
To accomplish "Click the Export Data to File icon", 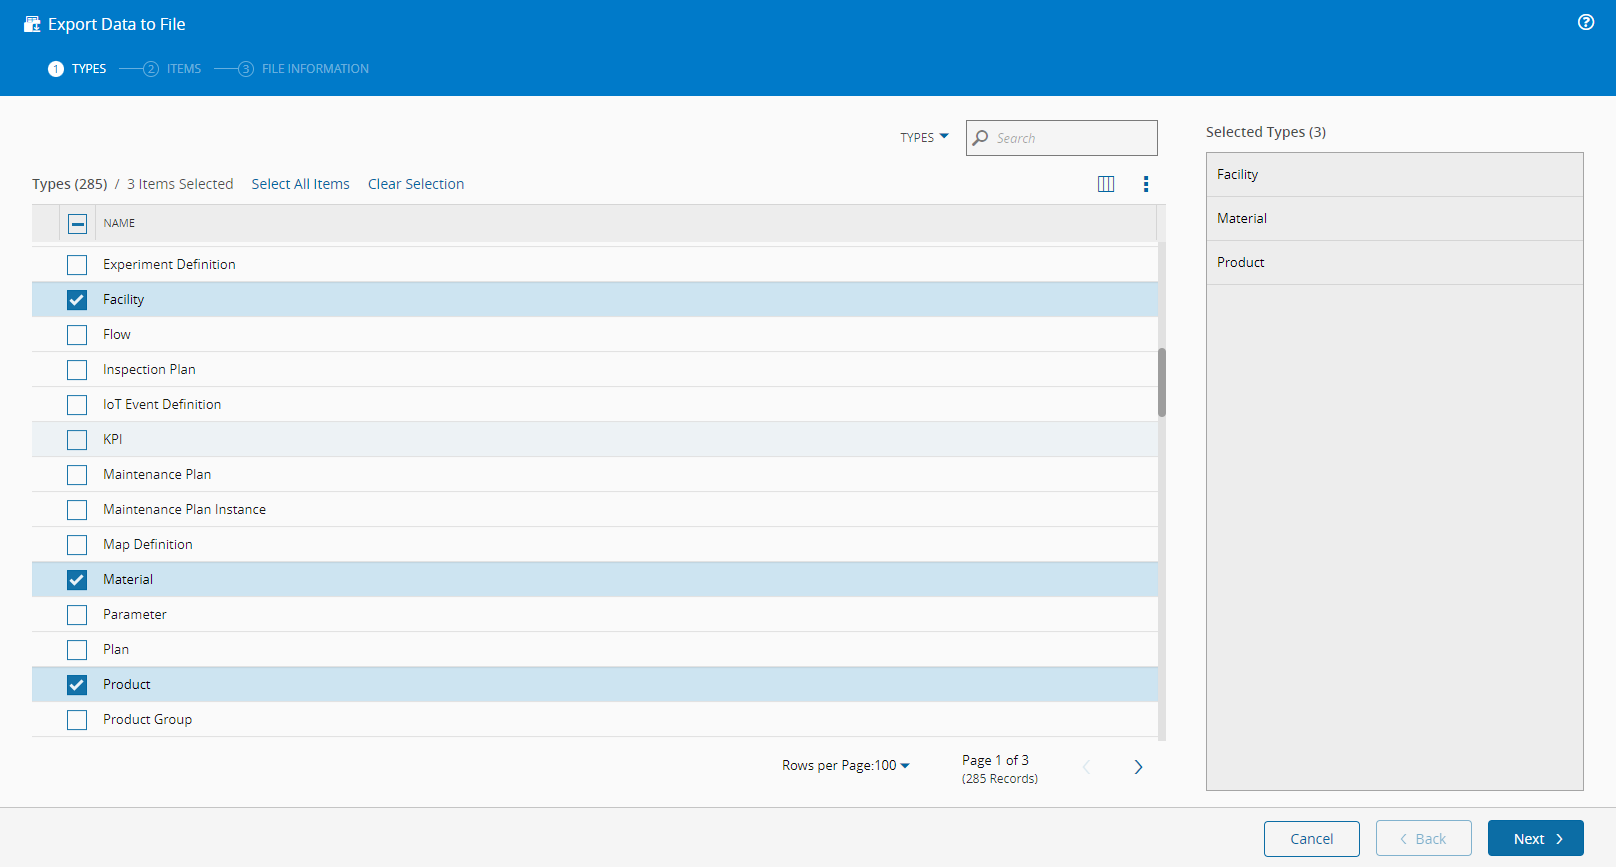I will point(32,24).
